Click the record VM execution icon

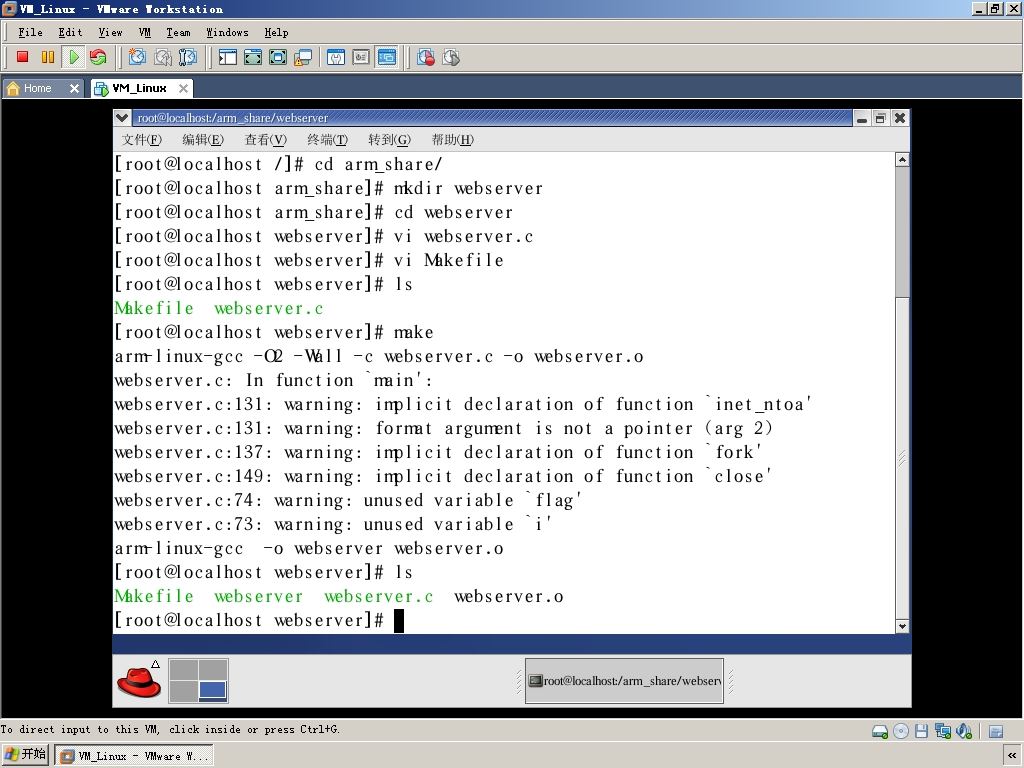(426, 57)
